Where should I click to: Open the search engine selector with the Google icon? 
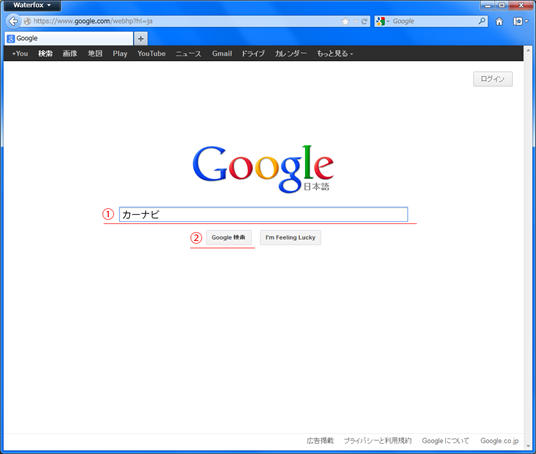[383, 22]
